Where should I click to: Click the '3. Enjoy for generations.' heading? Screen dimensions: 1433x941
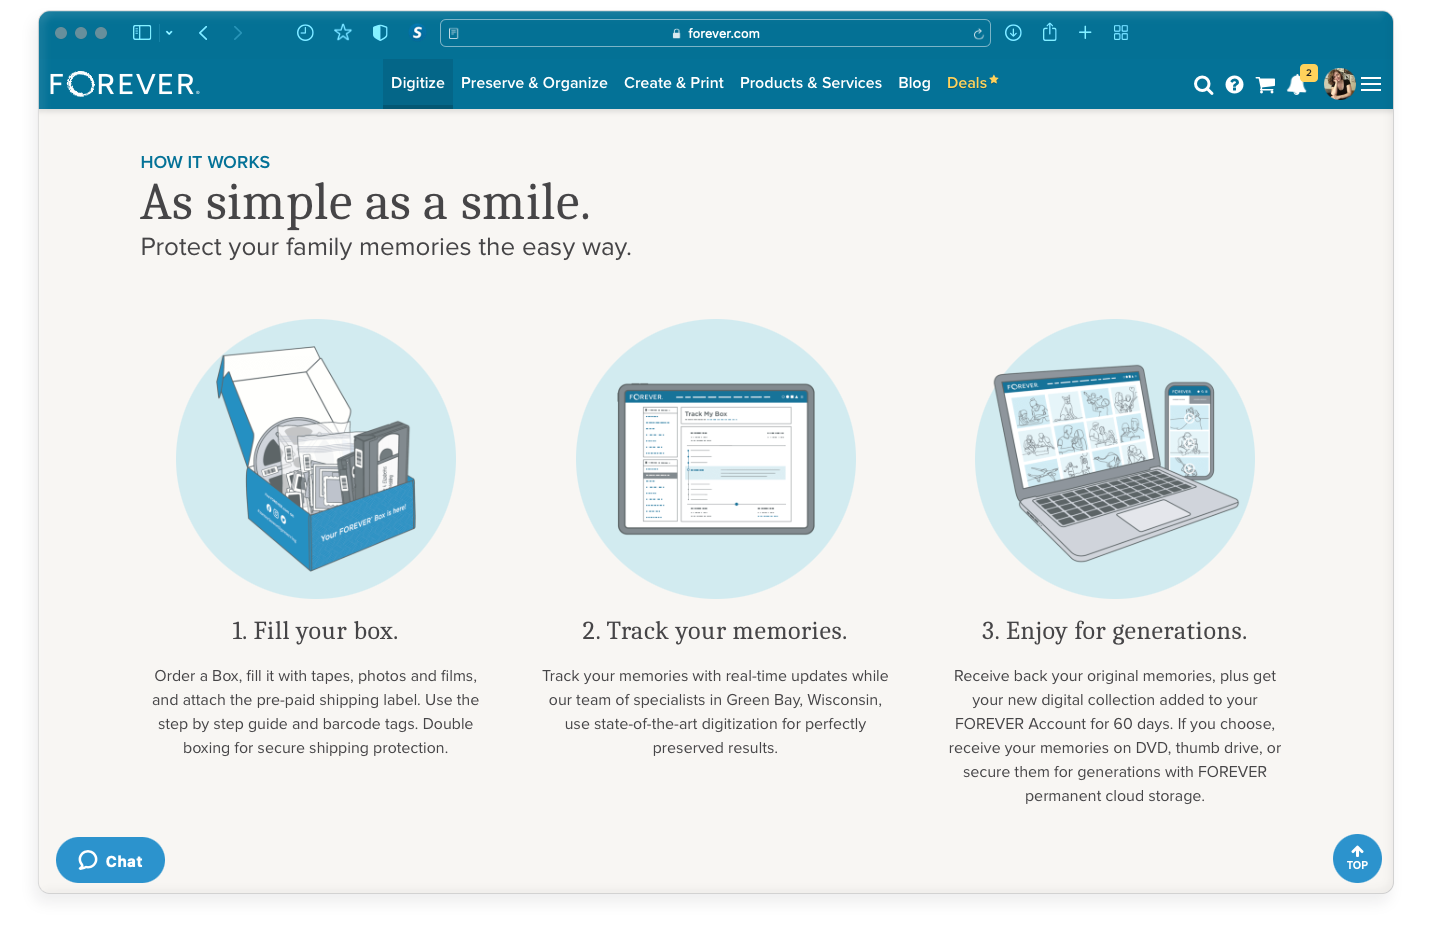click(x=1115, y=631)
